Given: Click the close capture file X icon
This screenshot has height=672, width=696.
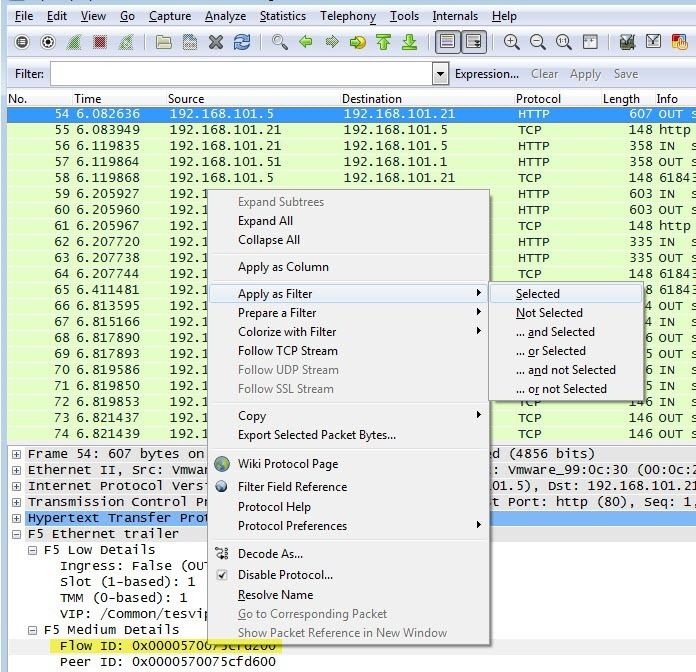Looking at the screenshot, I should click(216, 43).
